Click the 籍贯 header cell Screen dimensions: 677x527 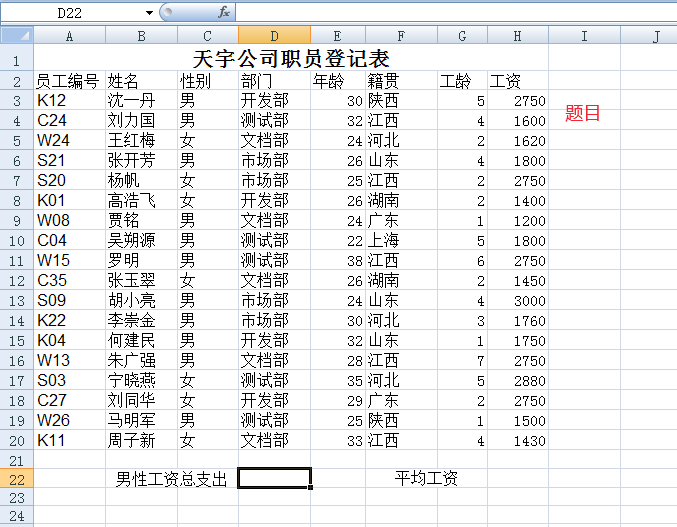pyautogui.click(x=401, y=81)
